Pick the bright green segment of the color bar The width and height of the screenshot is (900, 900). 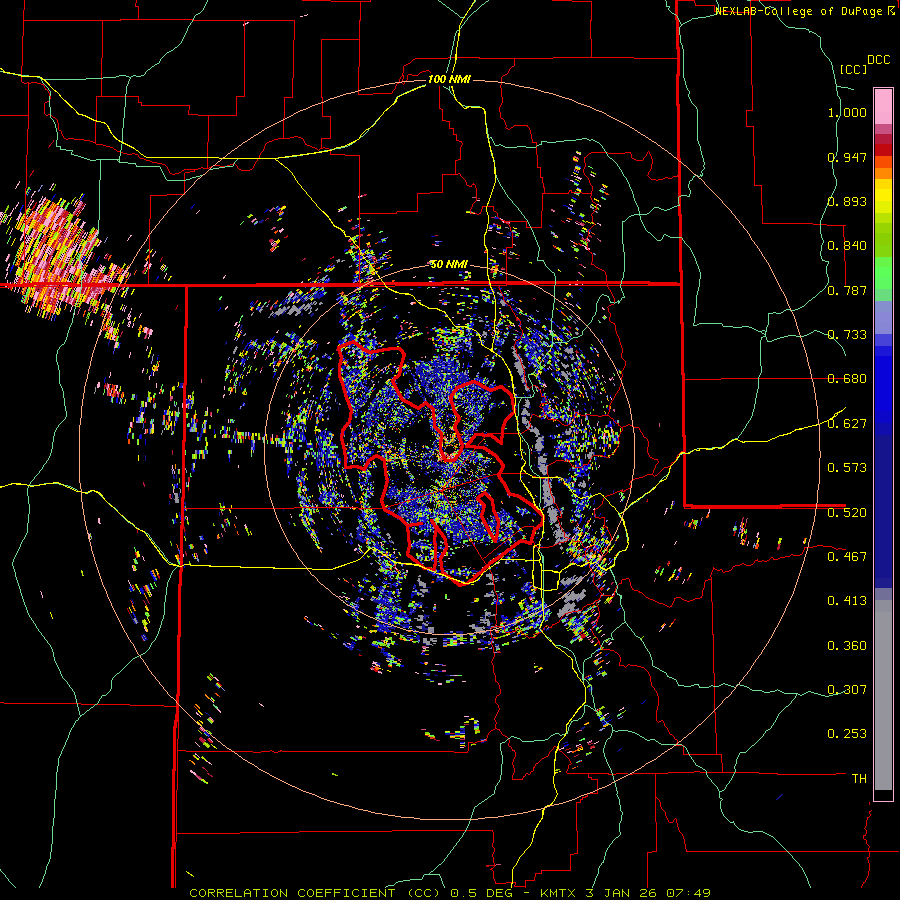[x=883, y=273]
